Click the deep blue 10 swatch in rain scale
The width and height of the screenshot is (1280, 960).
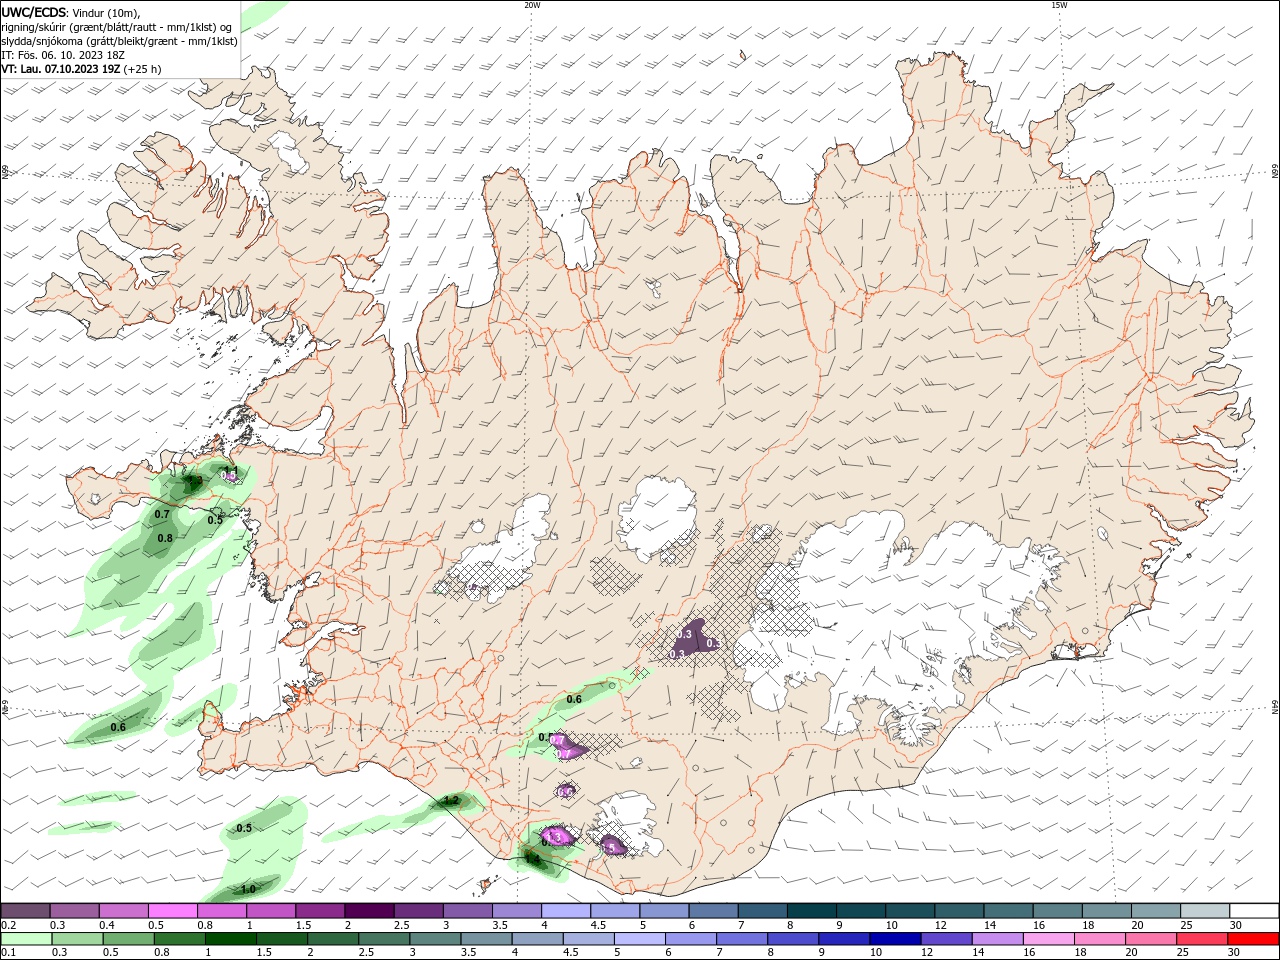click(x=894, y=939)
